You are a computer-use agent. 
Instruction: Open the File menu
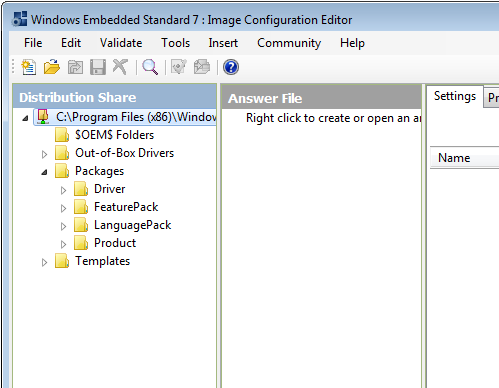pos(33,43)
